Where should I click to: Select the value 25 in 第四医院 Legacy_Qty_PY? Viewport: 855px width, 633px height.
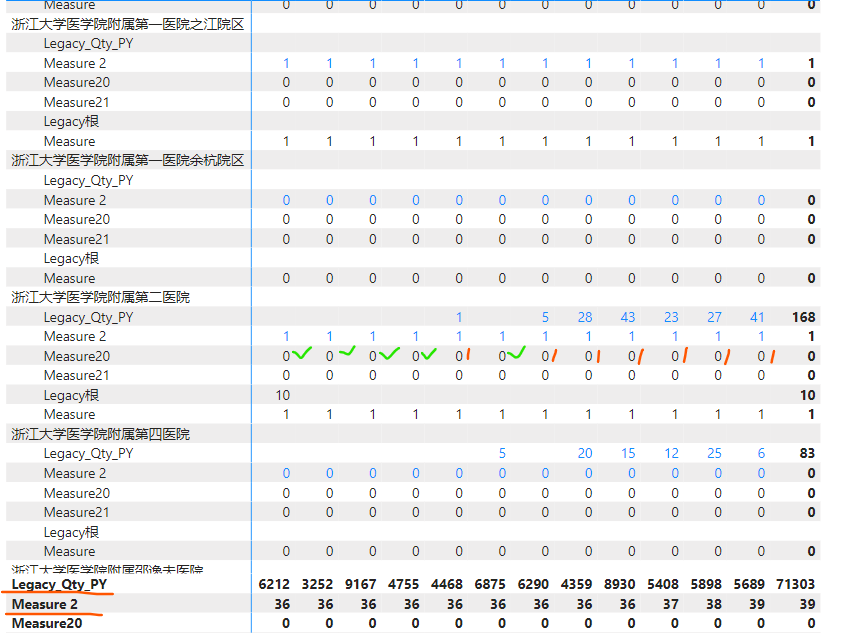[714, 454]
